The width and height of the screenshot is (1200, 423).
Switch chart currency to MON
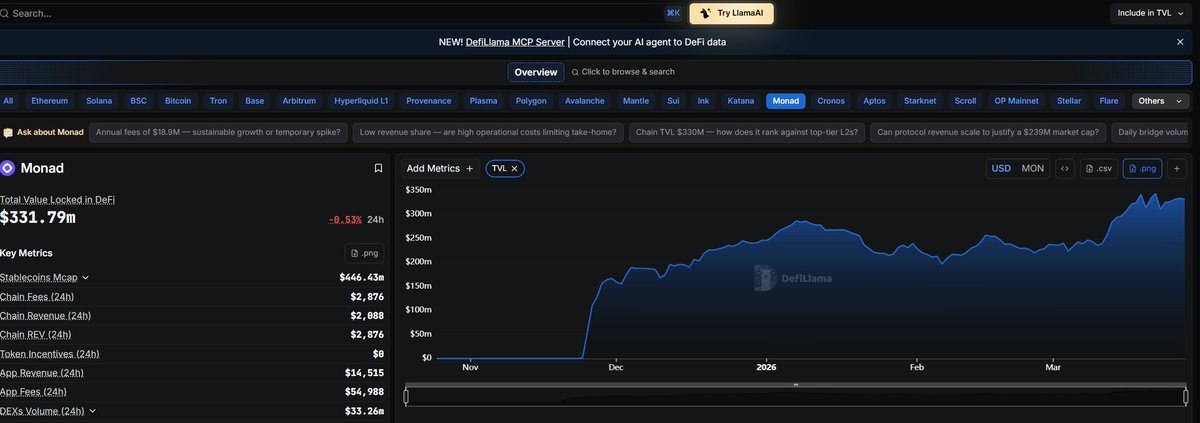1032,168
